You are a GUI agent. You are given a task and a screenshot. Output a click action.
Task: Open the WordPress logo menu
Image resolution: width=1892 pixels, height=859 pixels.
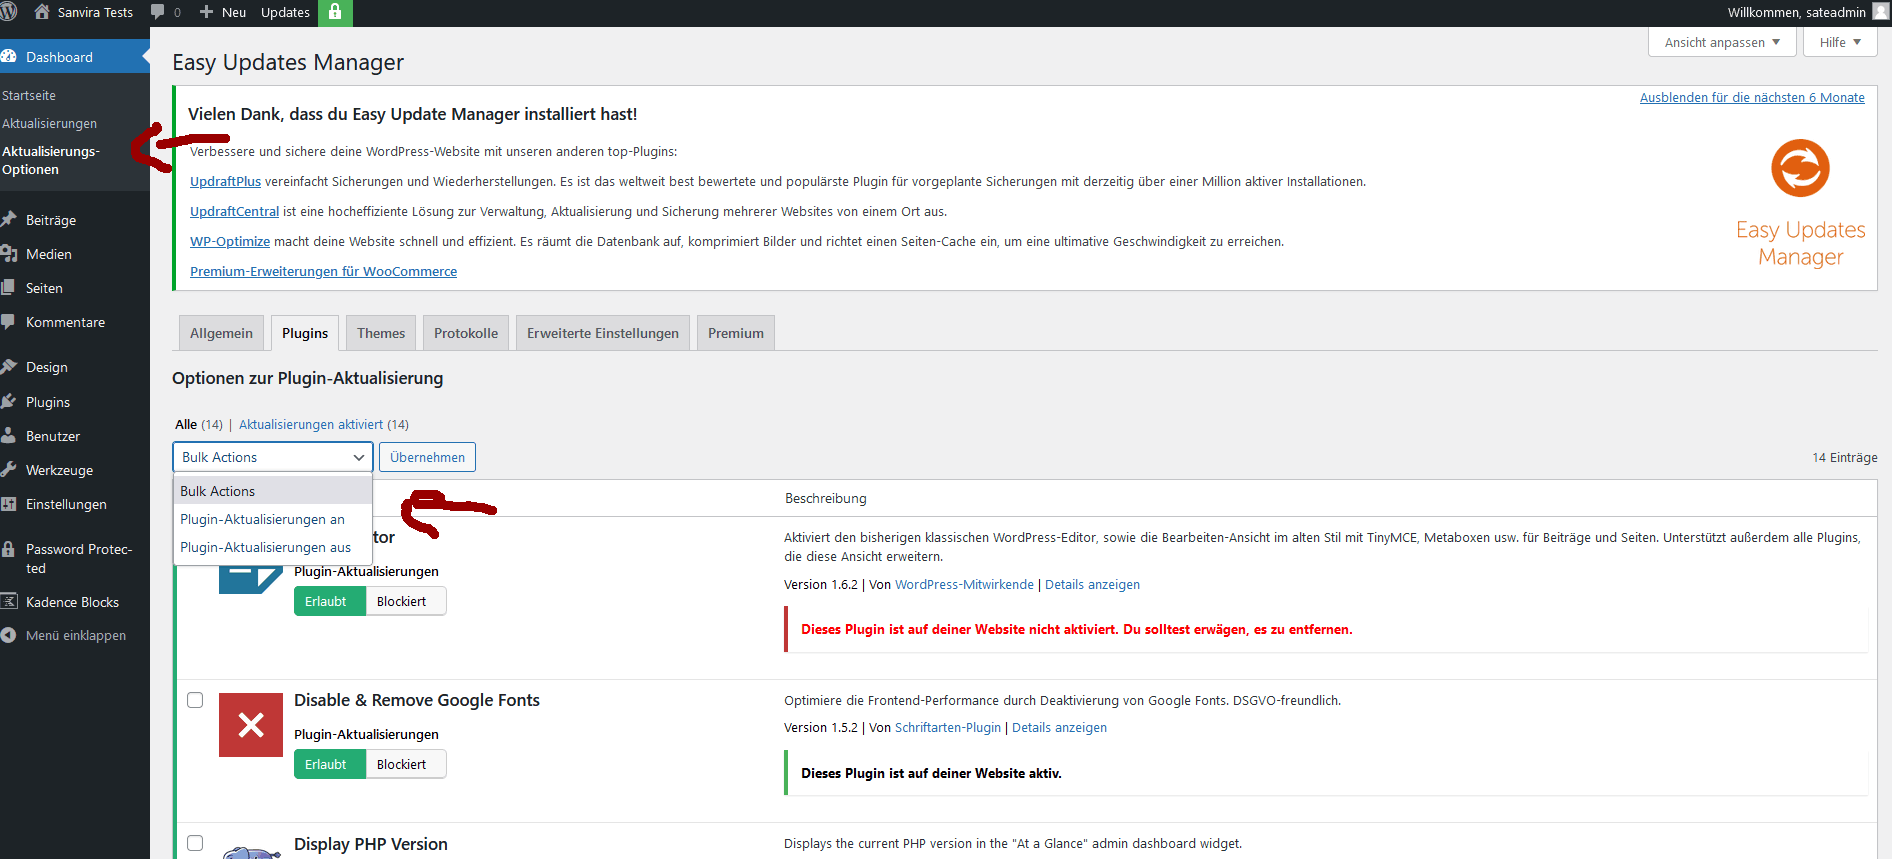click(x=8, y=12)
